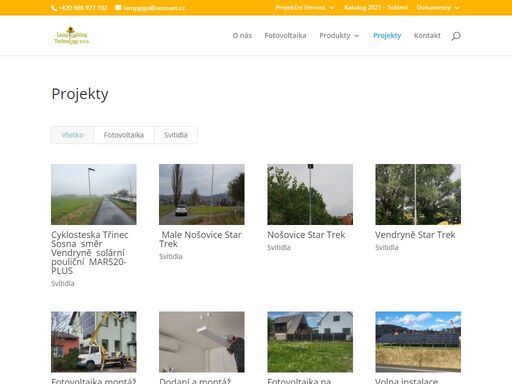Filter projects by Svítidla tab
Viewport: 512px width, 384px height.
pos(176,135)
